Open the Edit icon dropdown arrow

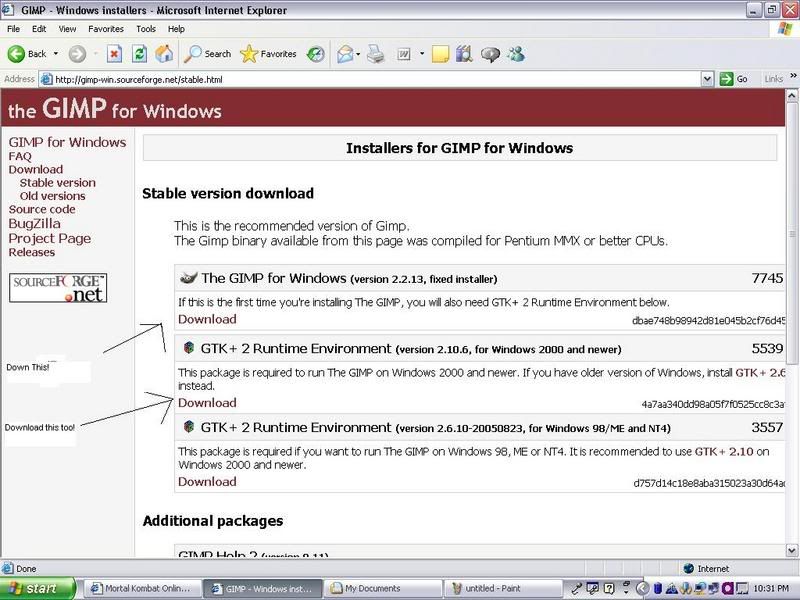pos(422,54)
